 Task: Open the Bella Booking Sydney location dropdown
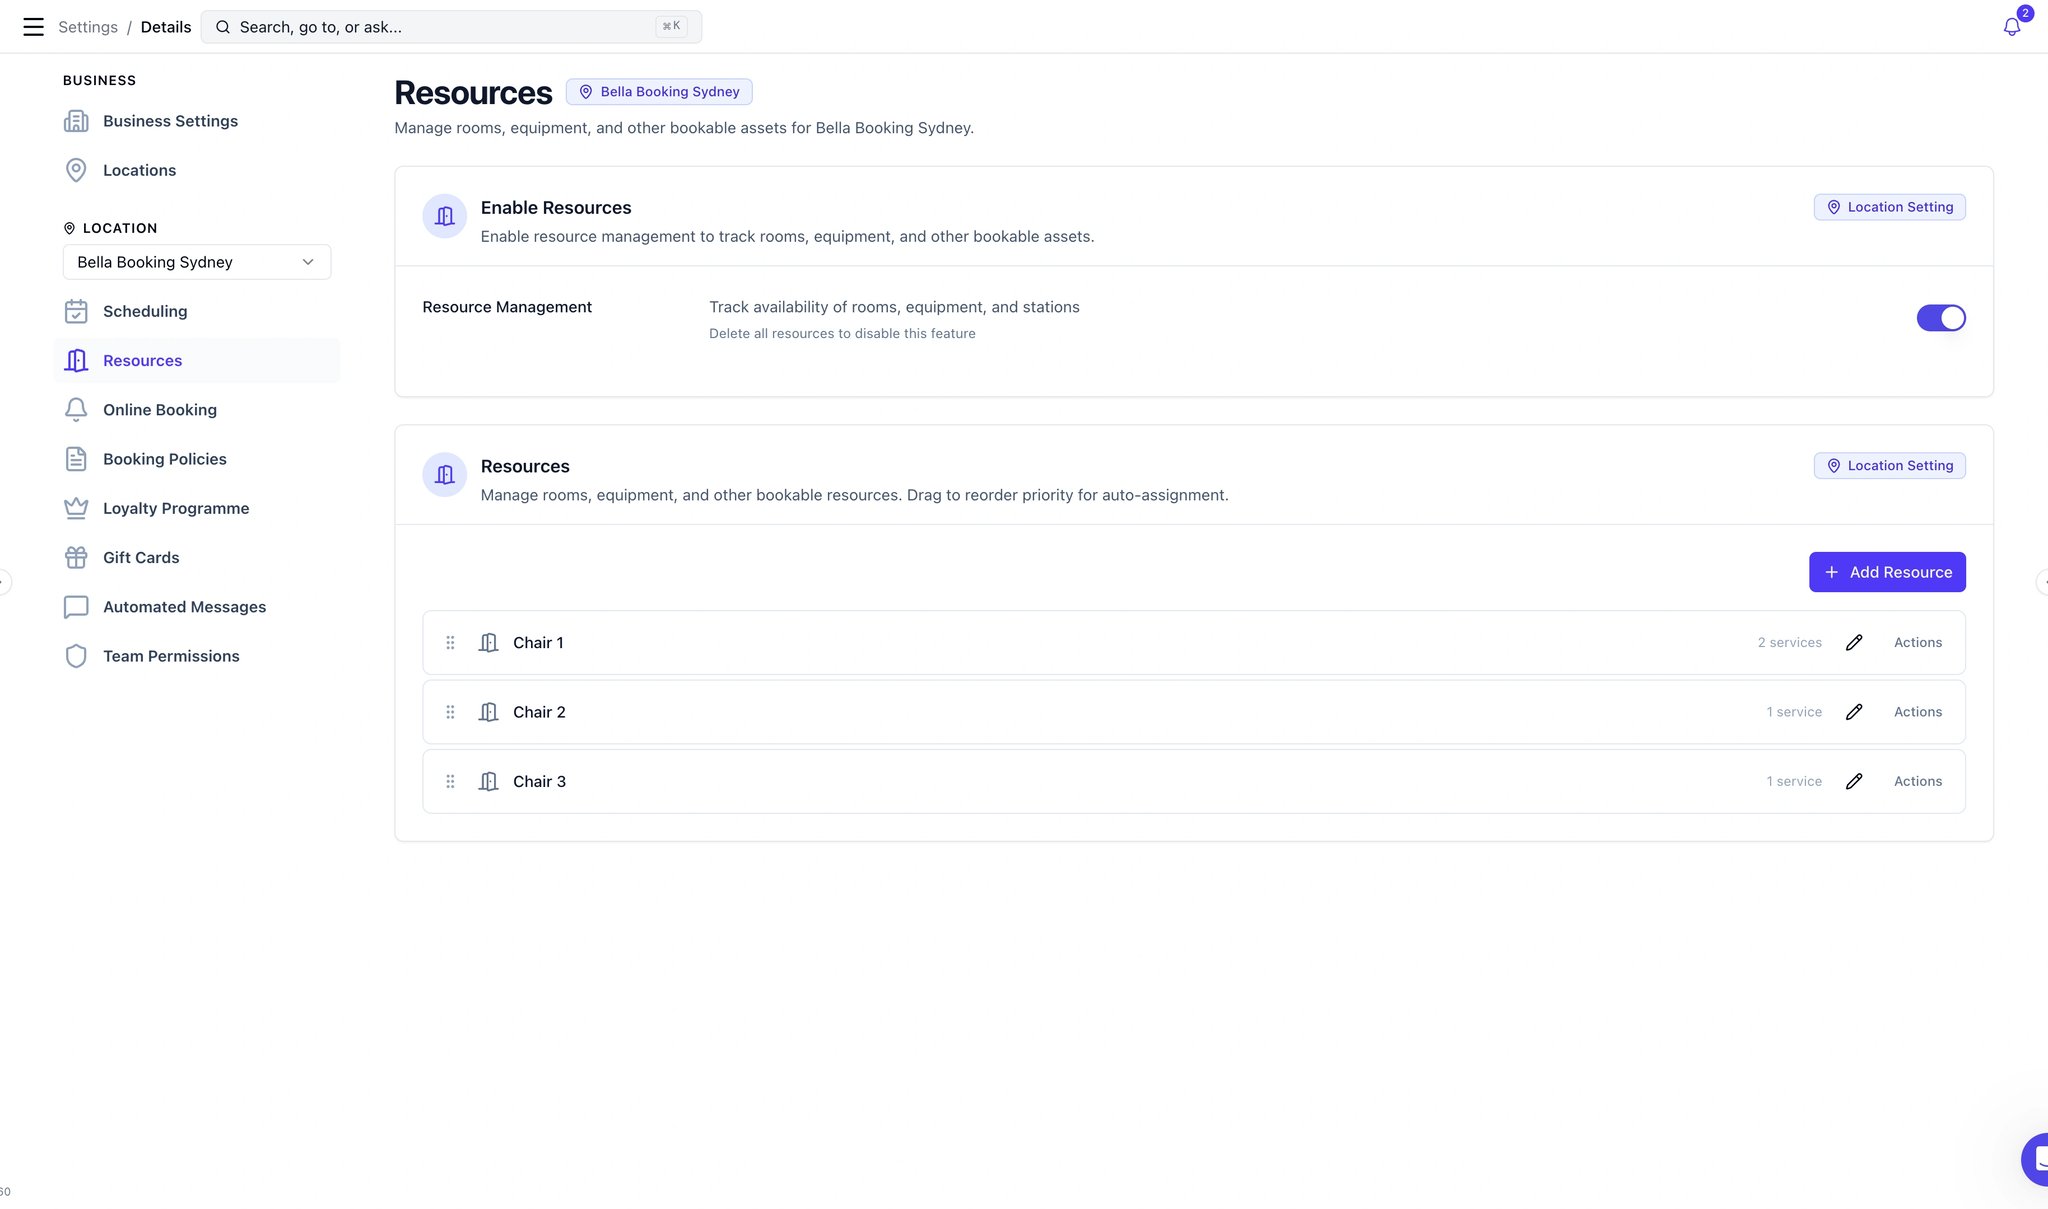[197, 262]
